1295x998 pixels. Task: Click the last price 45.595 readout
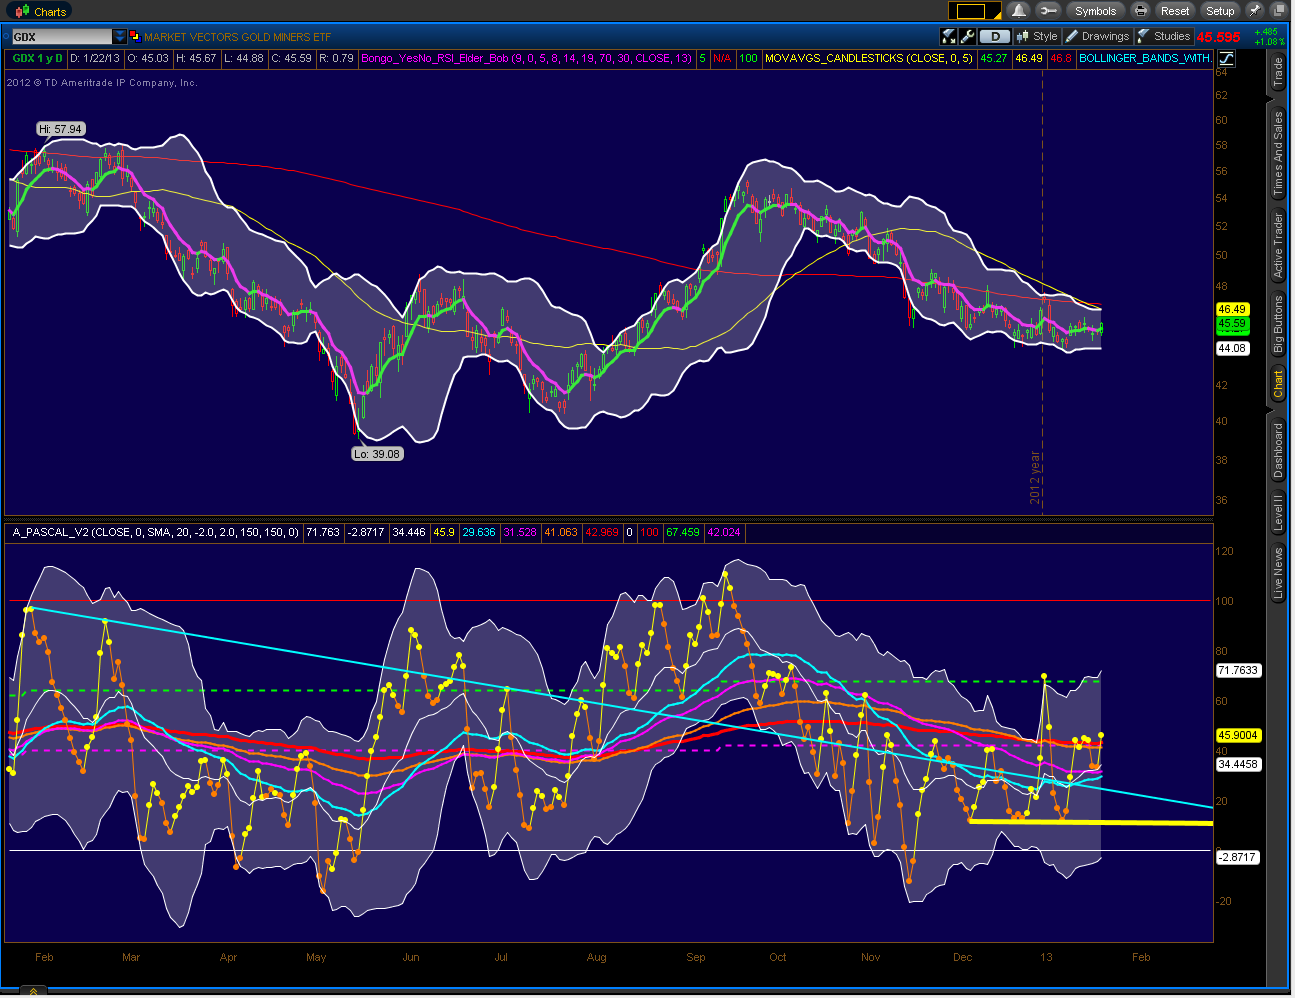(1218, 37)
